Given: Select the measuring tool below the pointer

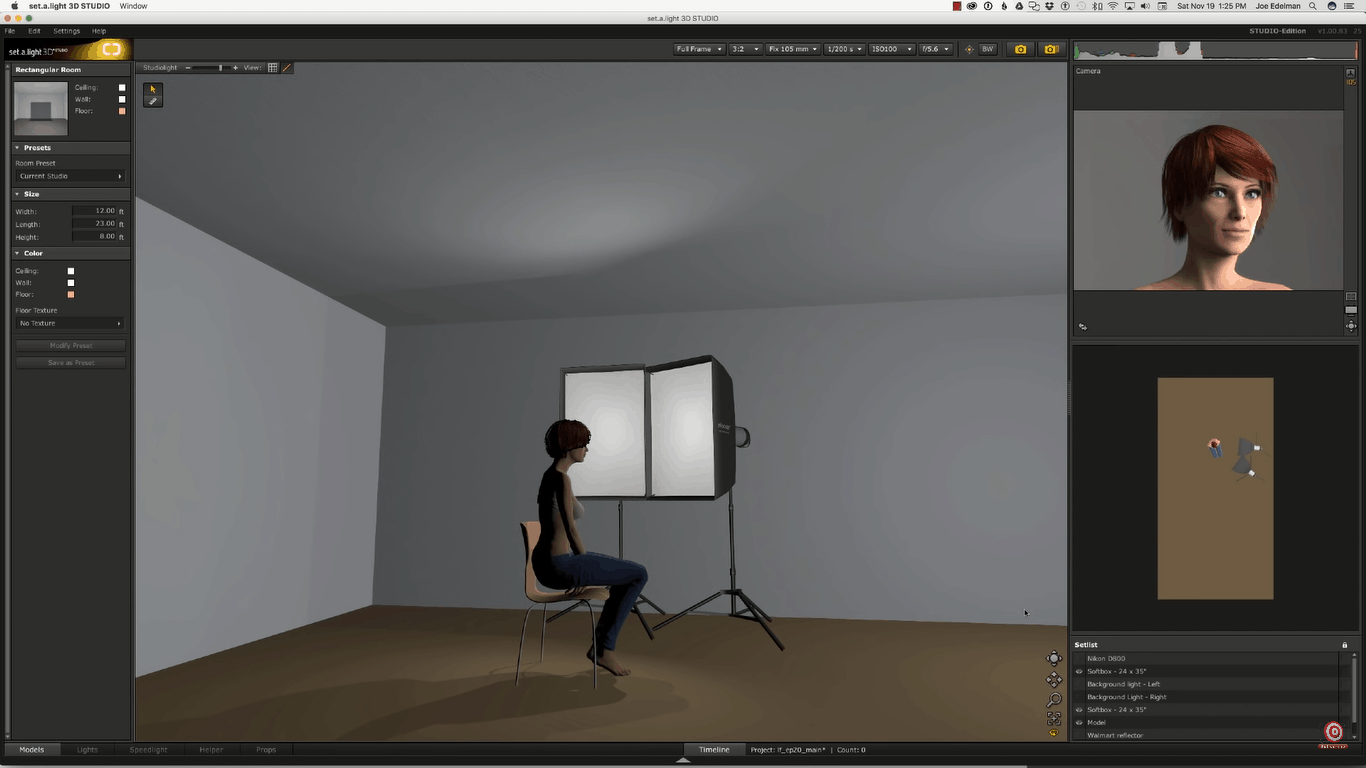Looking at the screenshot, I should tap(153, 101).
